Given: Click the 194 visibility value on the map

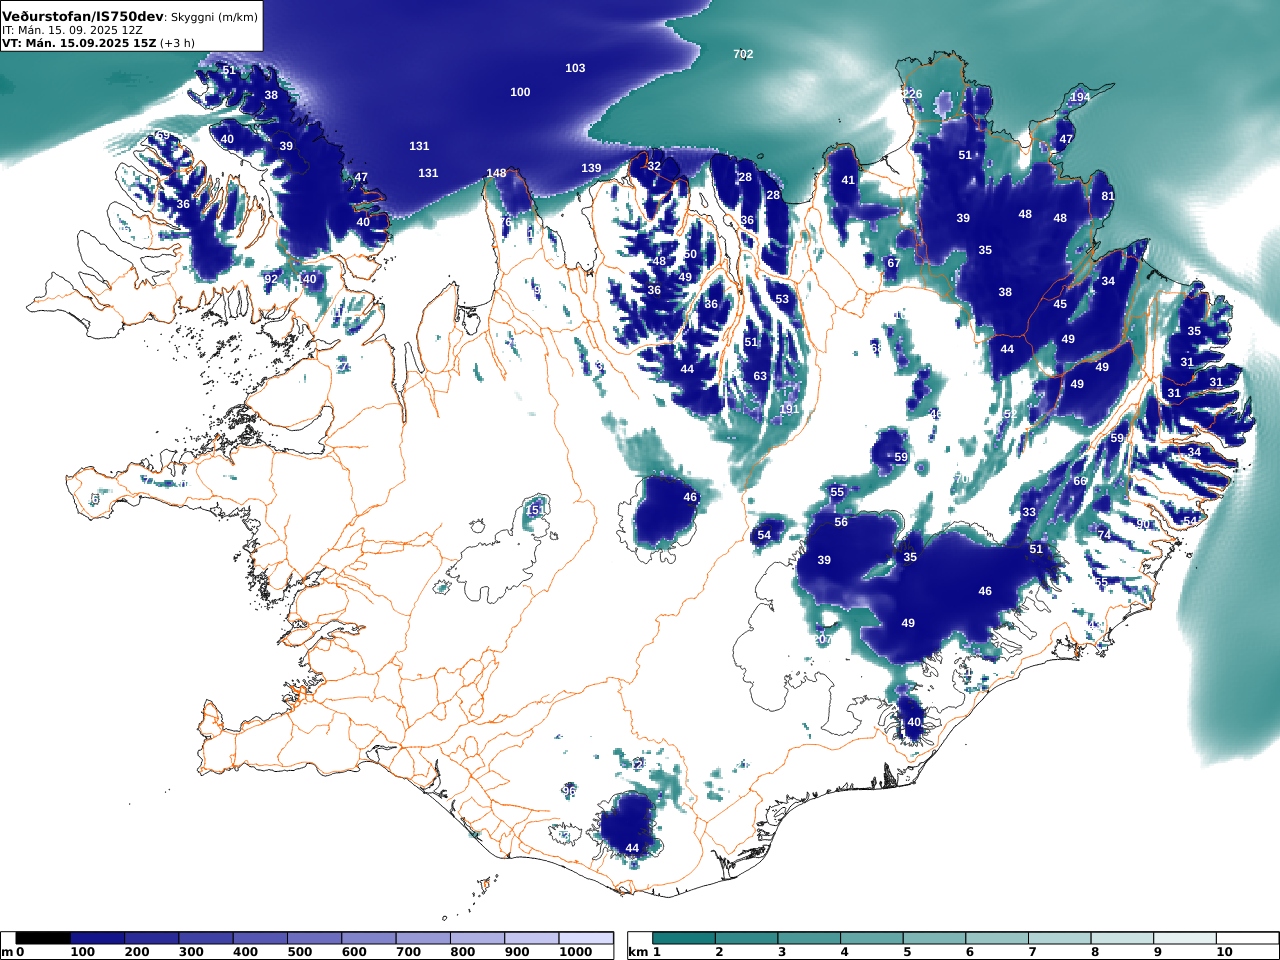Looking at the screenshot, I should [x=1080, y=97].
